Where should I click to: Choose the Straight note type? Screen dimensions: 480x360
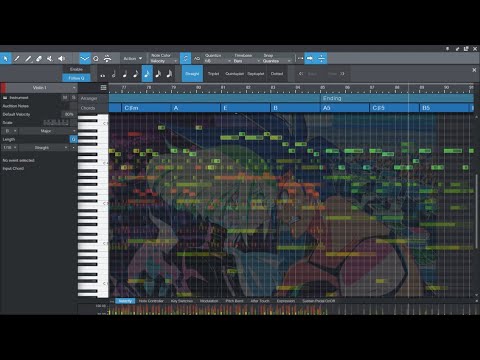coord(192,74)
